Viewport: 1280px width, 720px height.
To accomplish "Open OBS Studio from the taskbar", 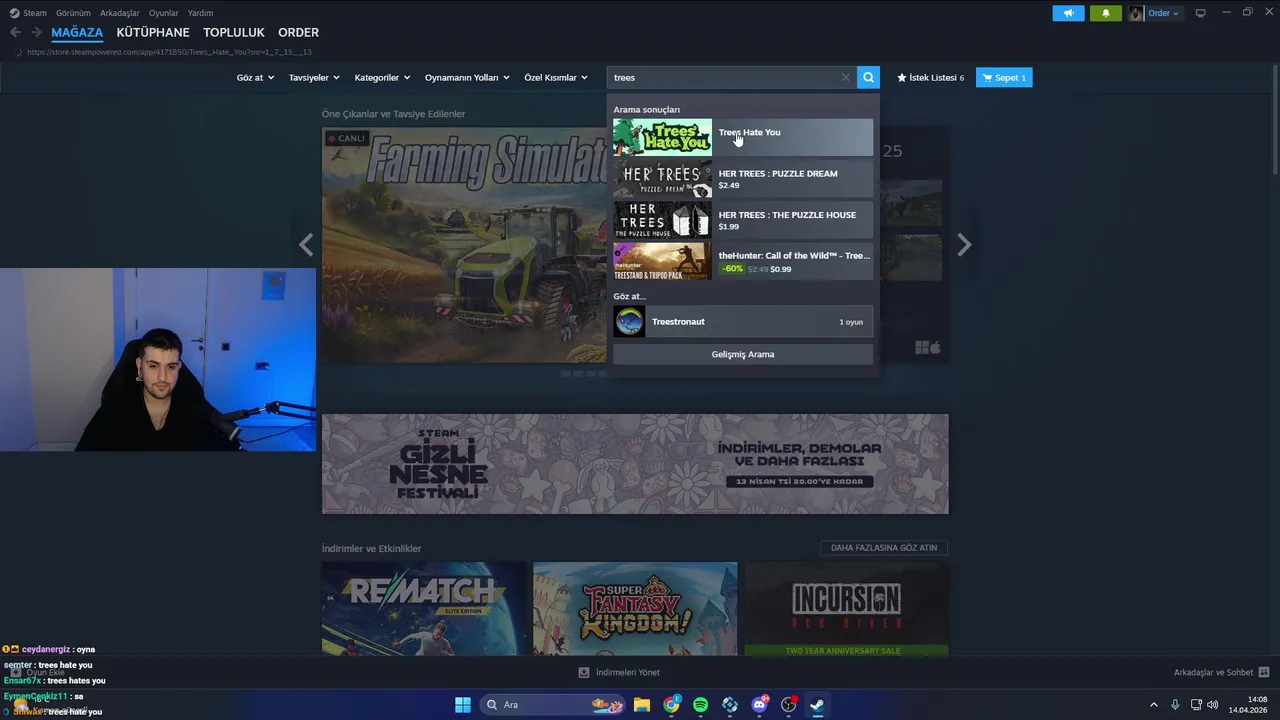I will point(788,705).
